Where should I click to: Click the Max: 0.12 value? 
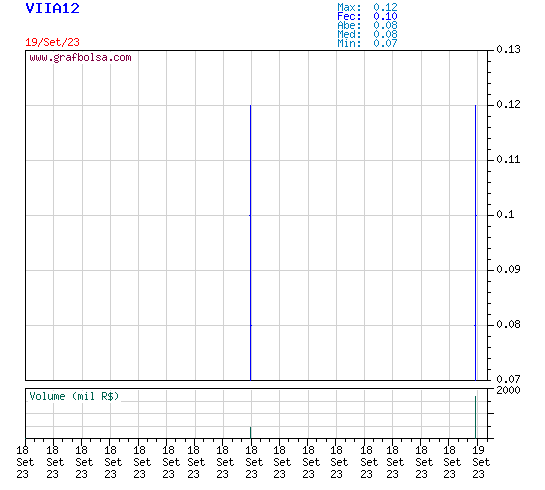(x=367, y=7)
